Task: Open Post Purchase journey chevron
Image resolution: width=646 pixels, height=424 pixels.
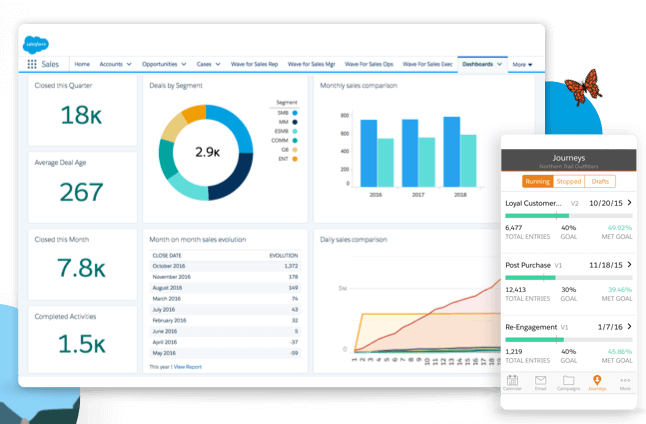Action: pos(630,264)
